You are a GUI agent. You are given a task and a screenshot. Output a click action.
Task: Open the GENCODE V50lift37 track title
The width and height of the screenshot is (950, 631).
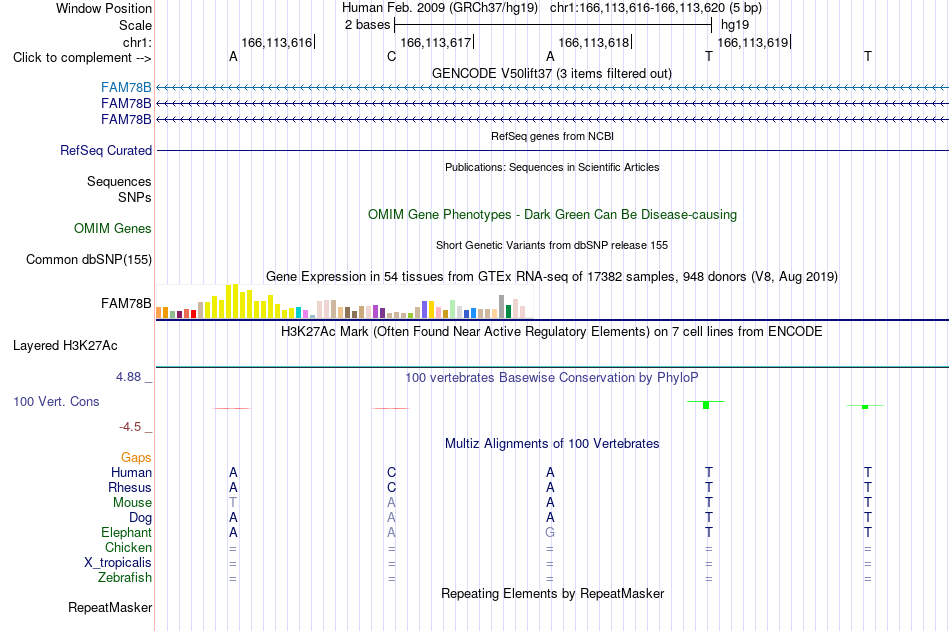[551, 73]
